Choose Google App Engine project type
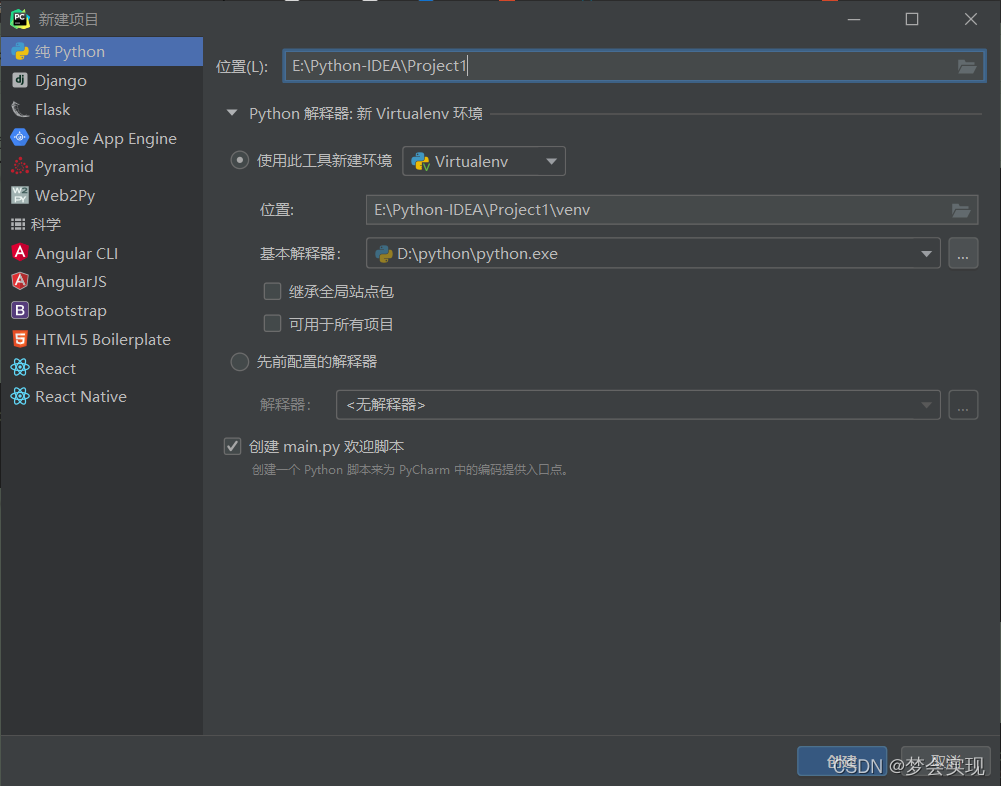The height and width of the screenshot is (786, 1001). 102,138
